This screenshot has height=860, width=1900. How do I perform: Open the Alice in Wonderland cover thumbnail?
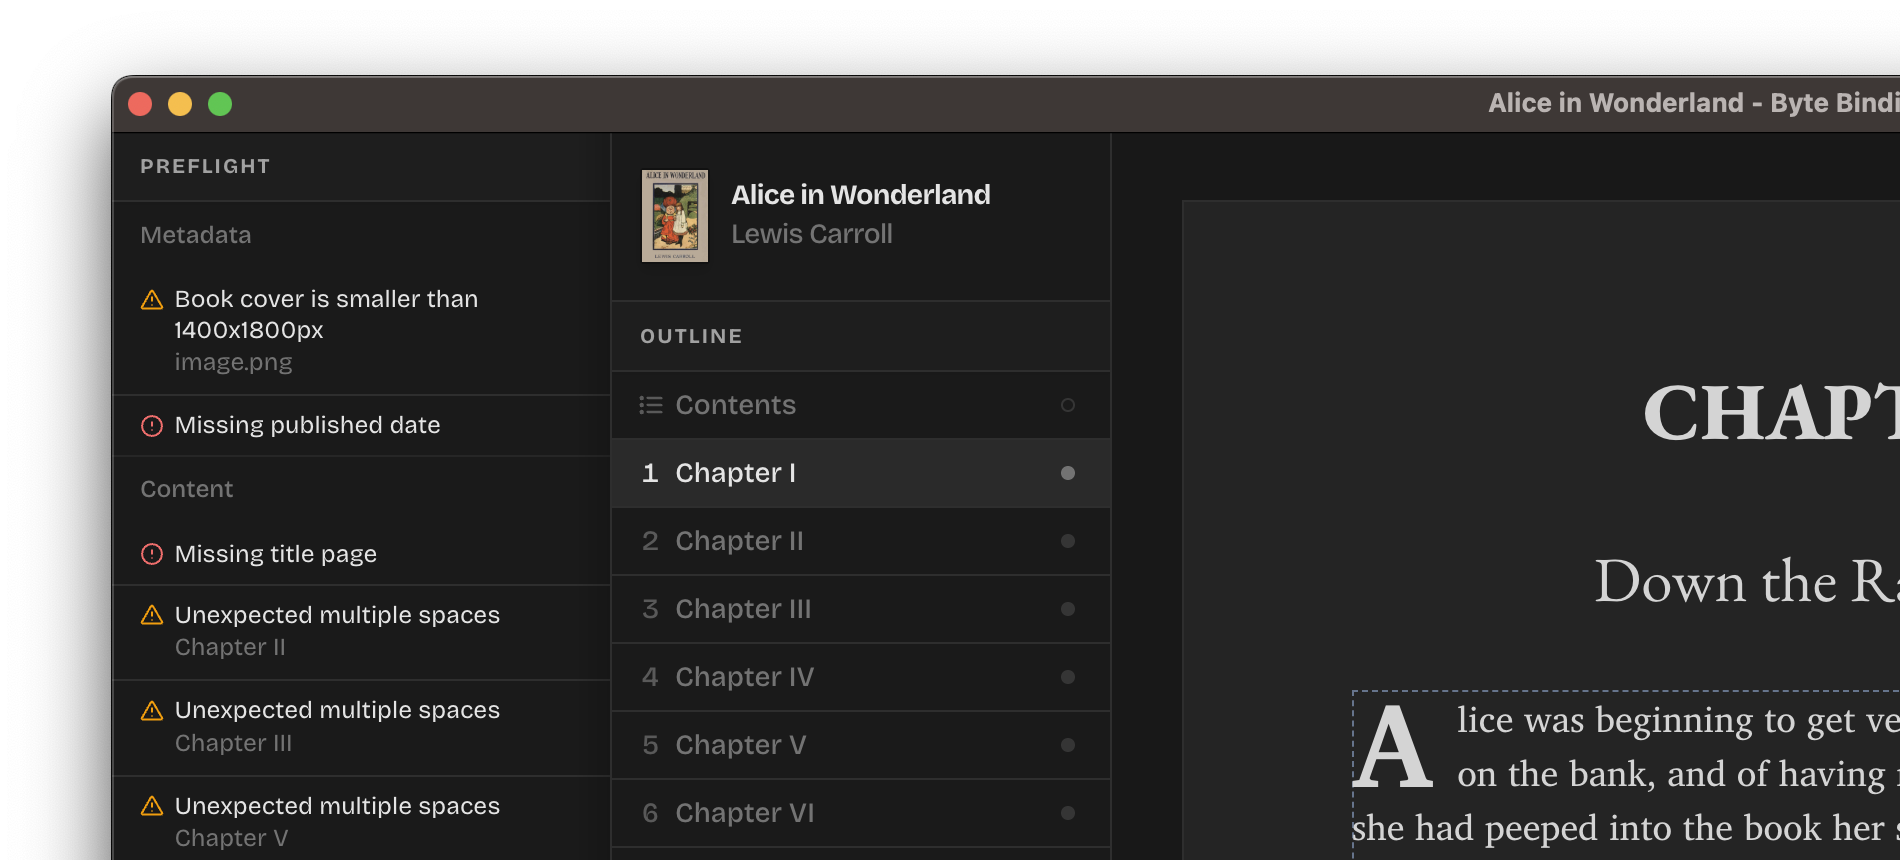[x=675, y=216]
